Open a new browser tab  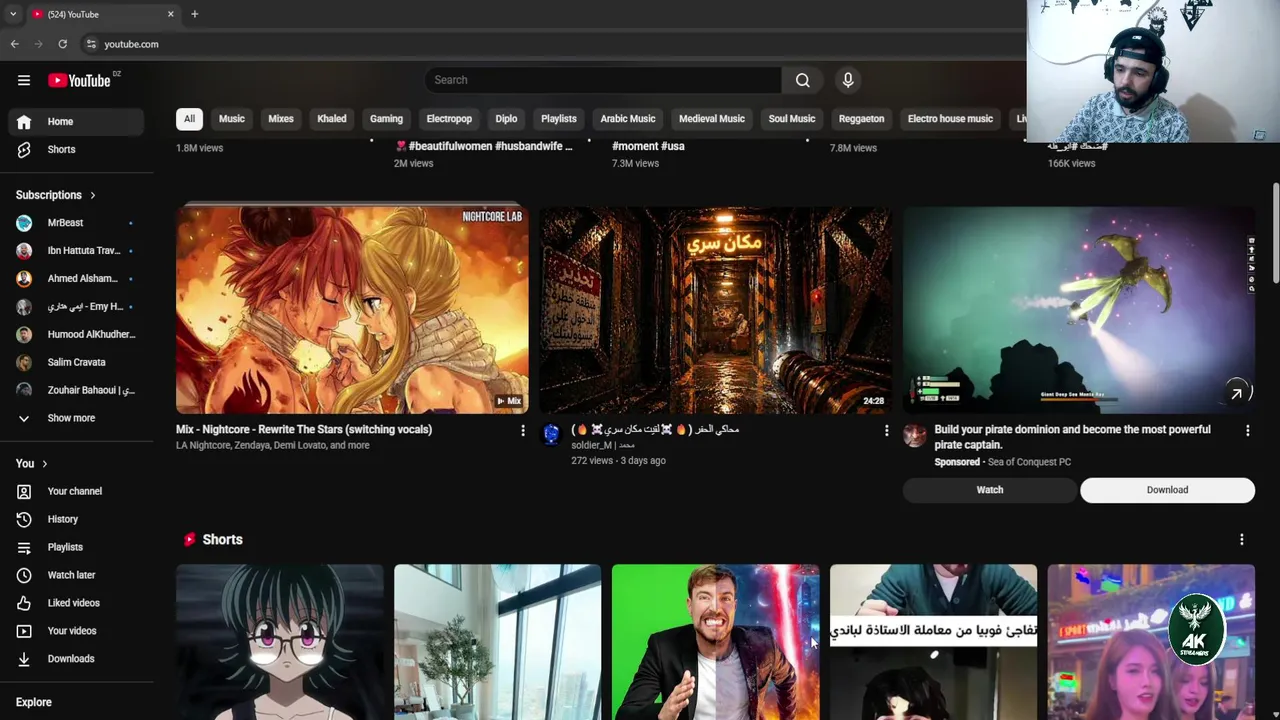(x=194, y=14)
